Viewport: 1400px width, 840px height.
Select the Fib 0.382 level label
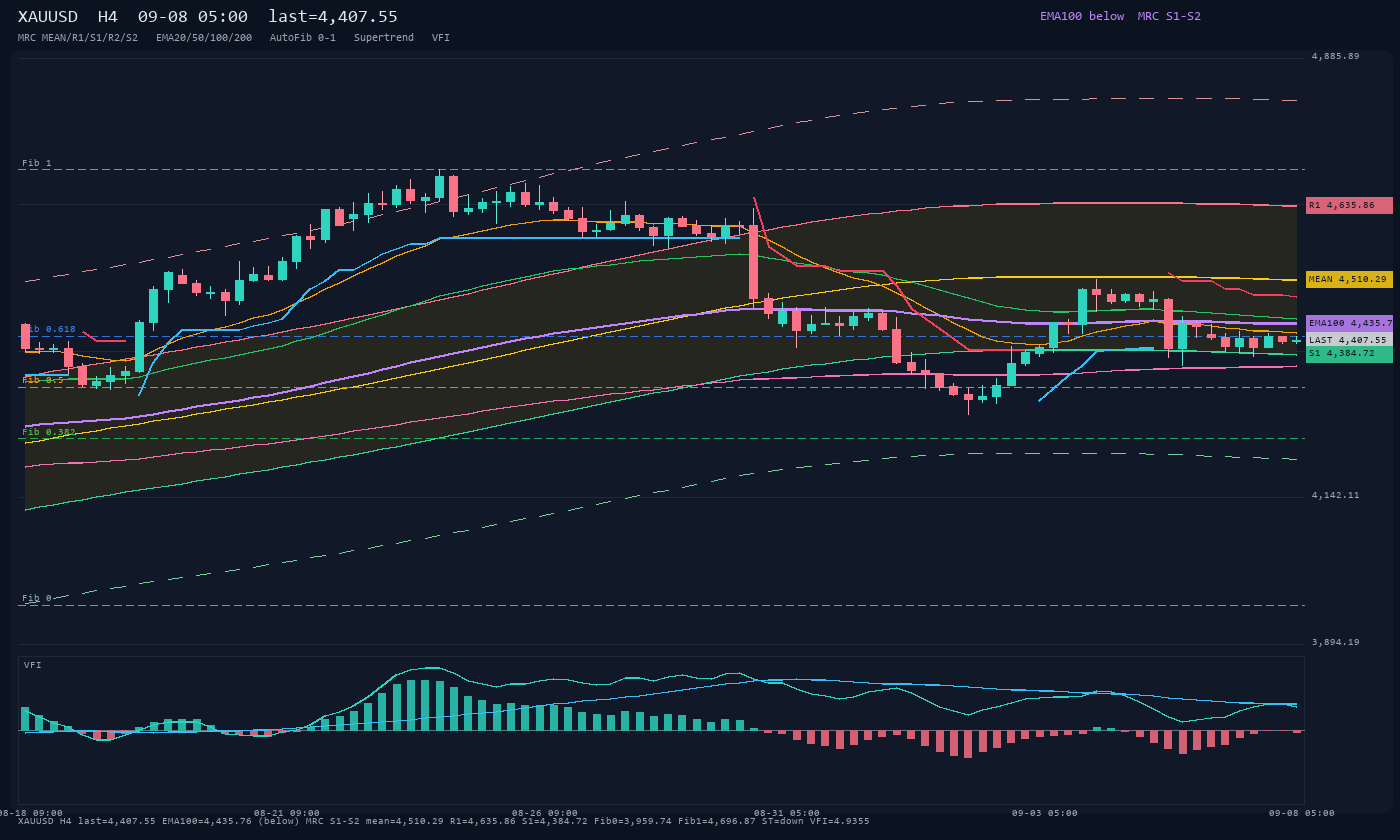click(49, 432)
